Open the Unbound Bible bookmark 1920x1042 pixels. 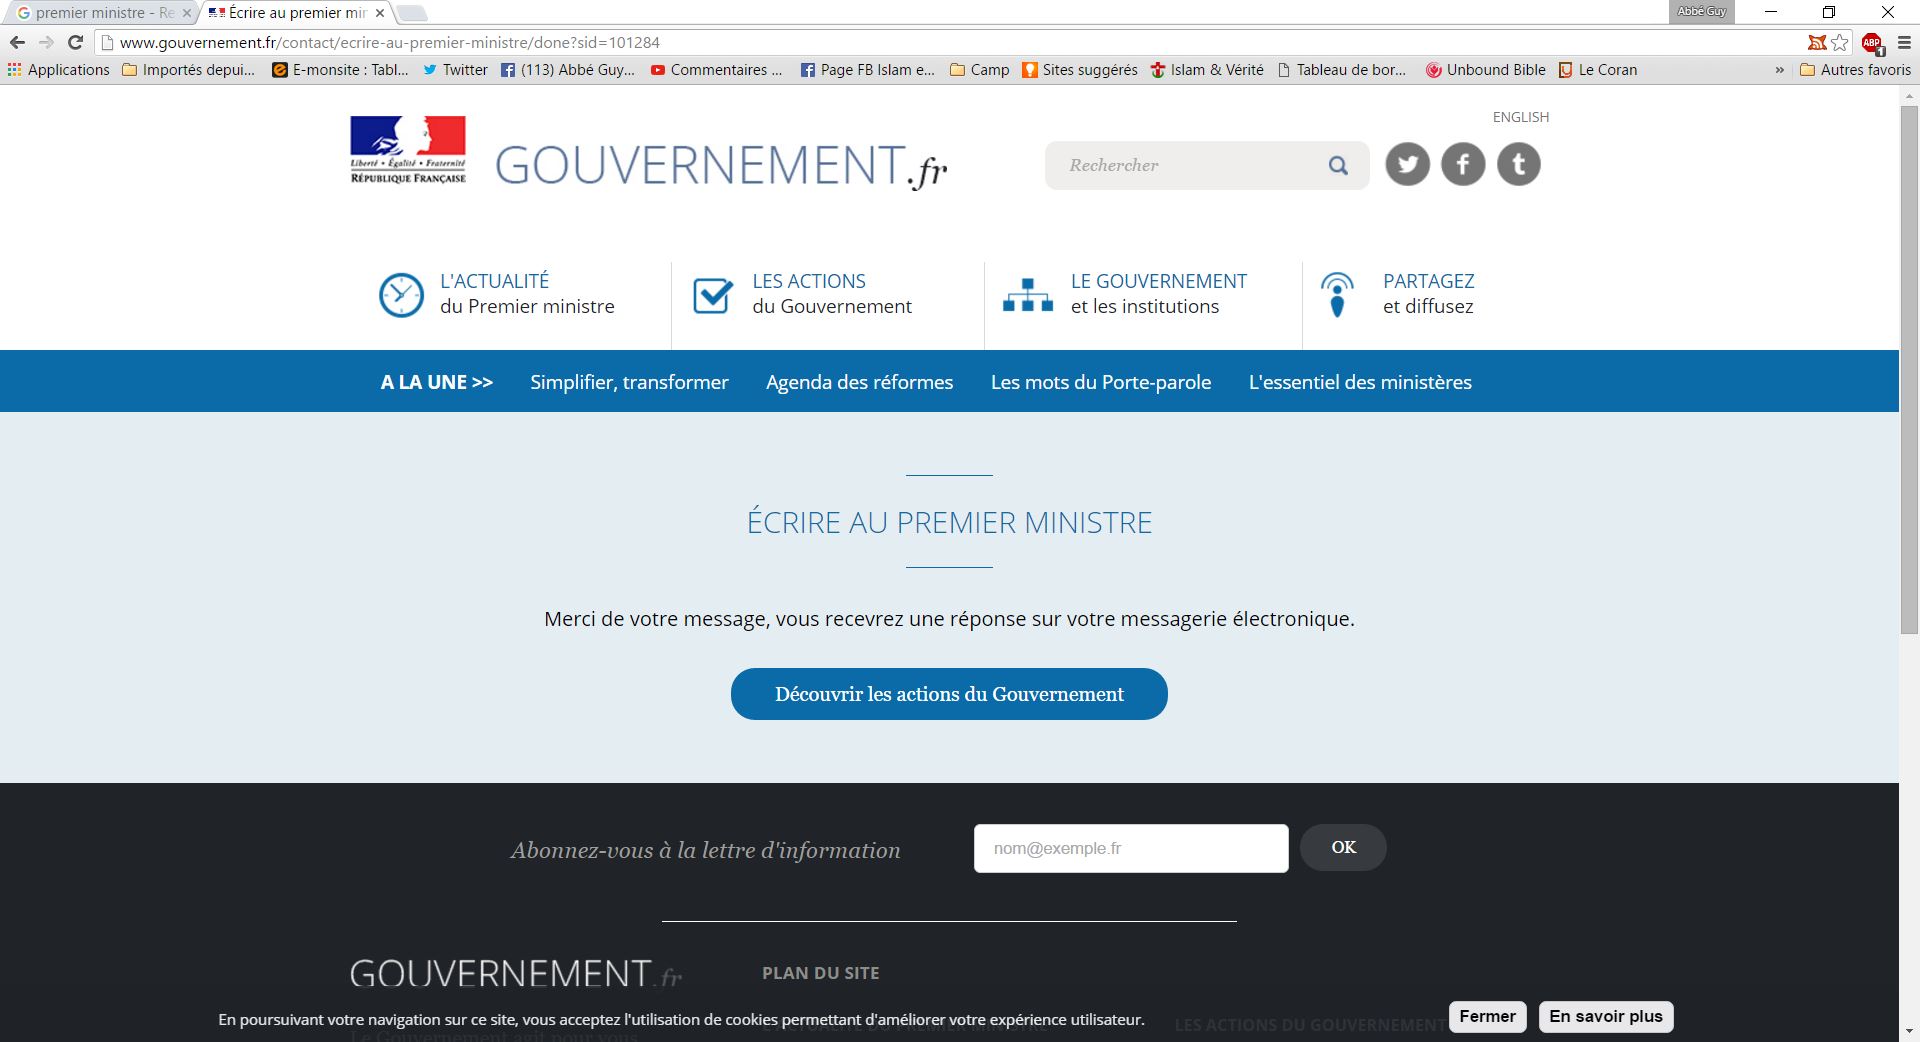pyautogui.click(x=1486, y=70)
